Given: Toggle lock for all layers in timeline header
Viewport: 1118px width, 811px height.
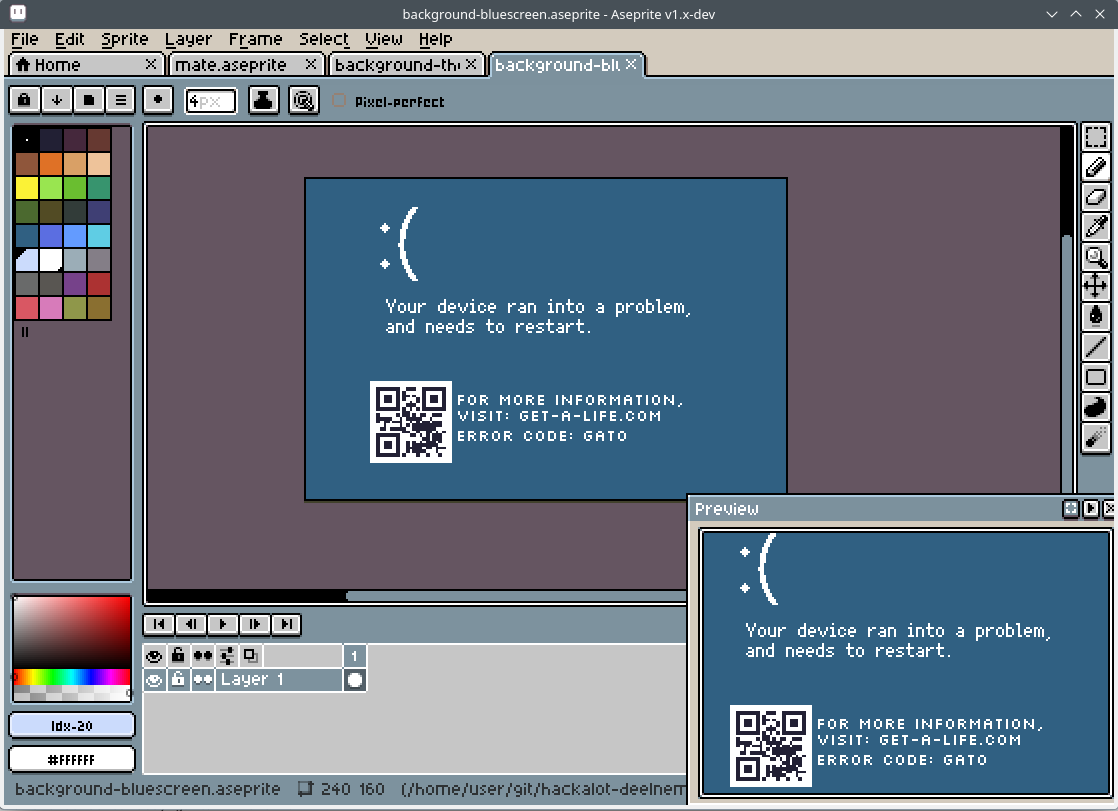Looking at the screenshot, I should 178,656.
